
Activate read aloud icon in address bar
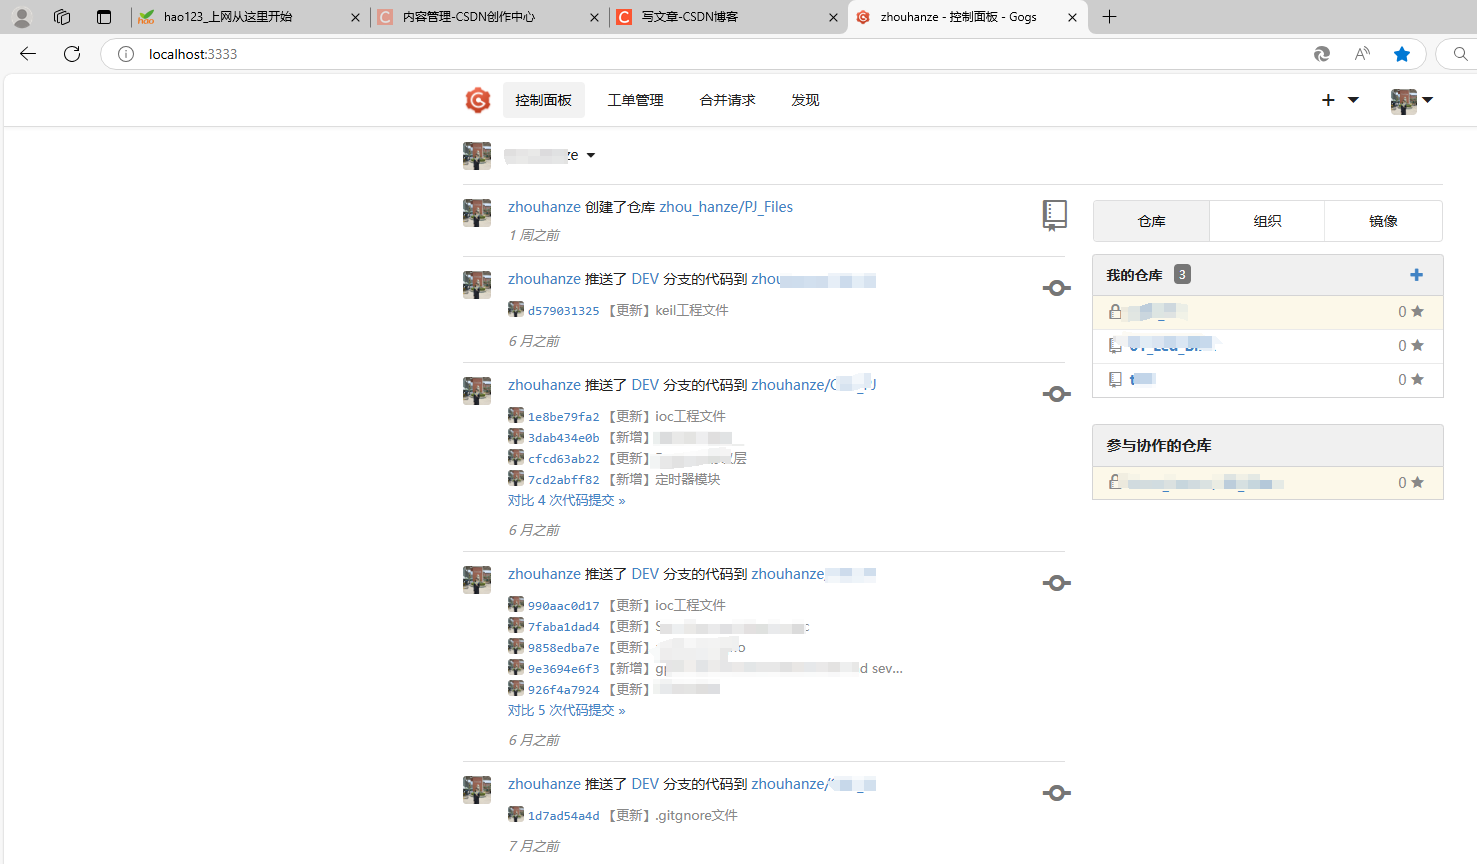click(x=1362, y=54)
